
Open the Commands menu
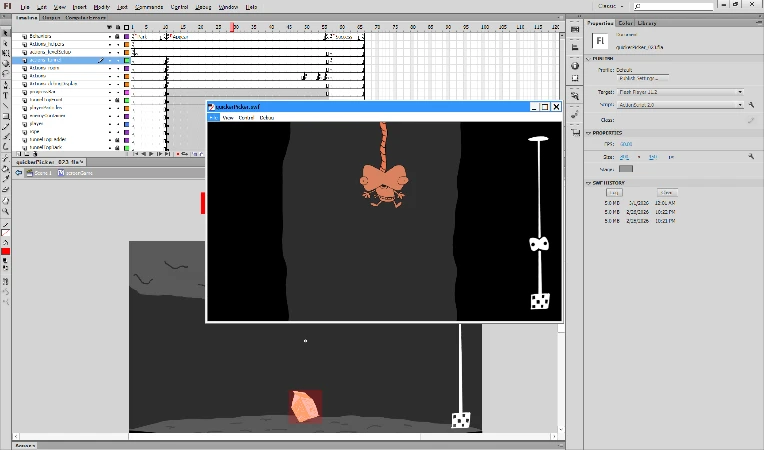click(x=149, y=7)
